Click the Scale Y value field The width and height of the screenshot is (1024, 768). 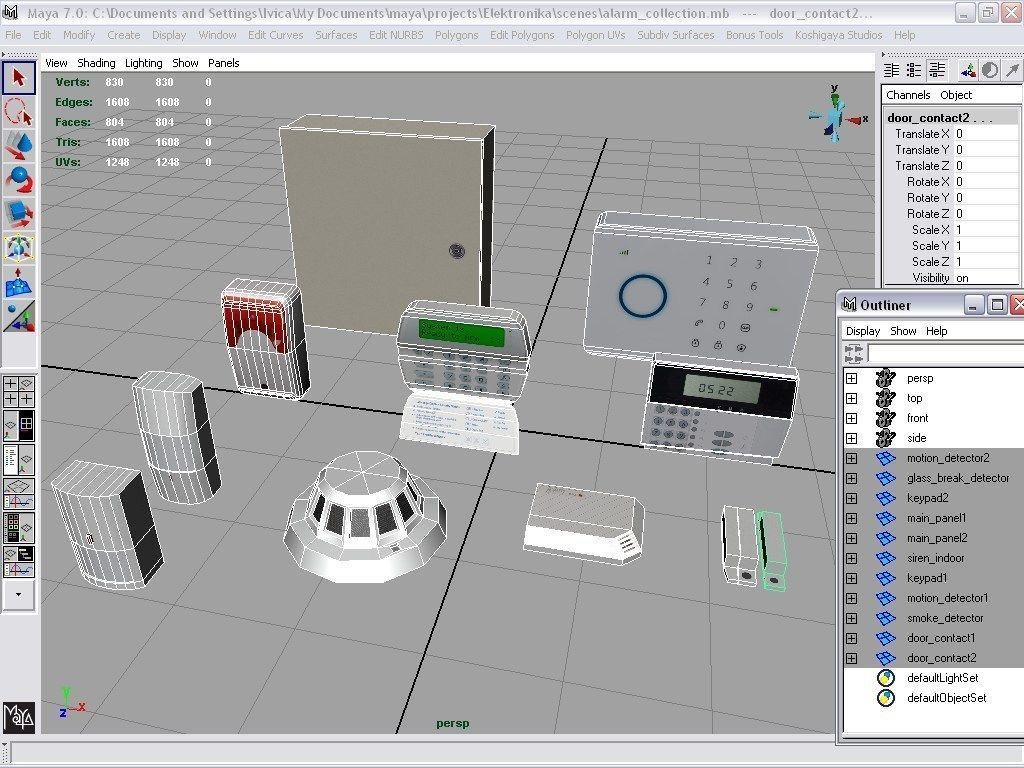point(988,246)
